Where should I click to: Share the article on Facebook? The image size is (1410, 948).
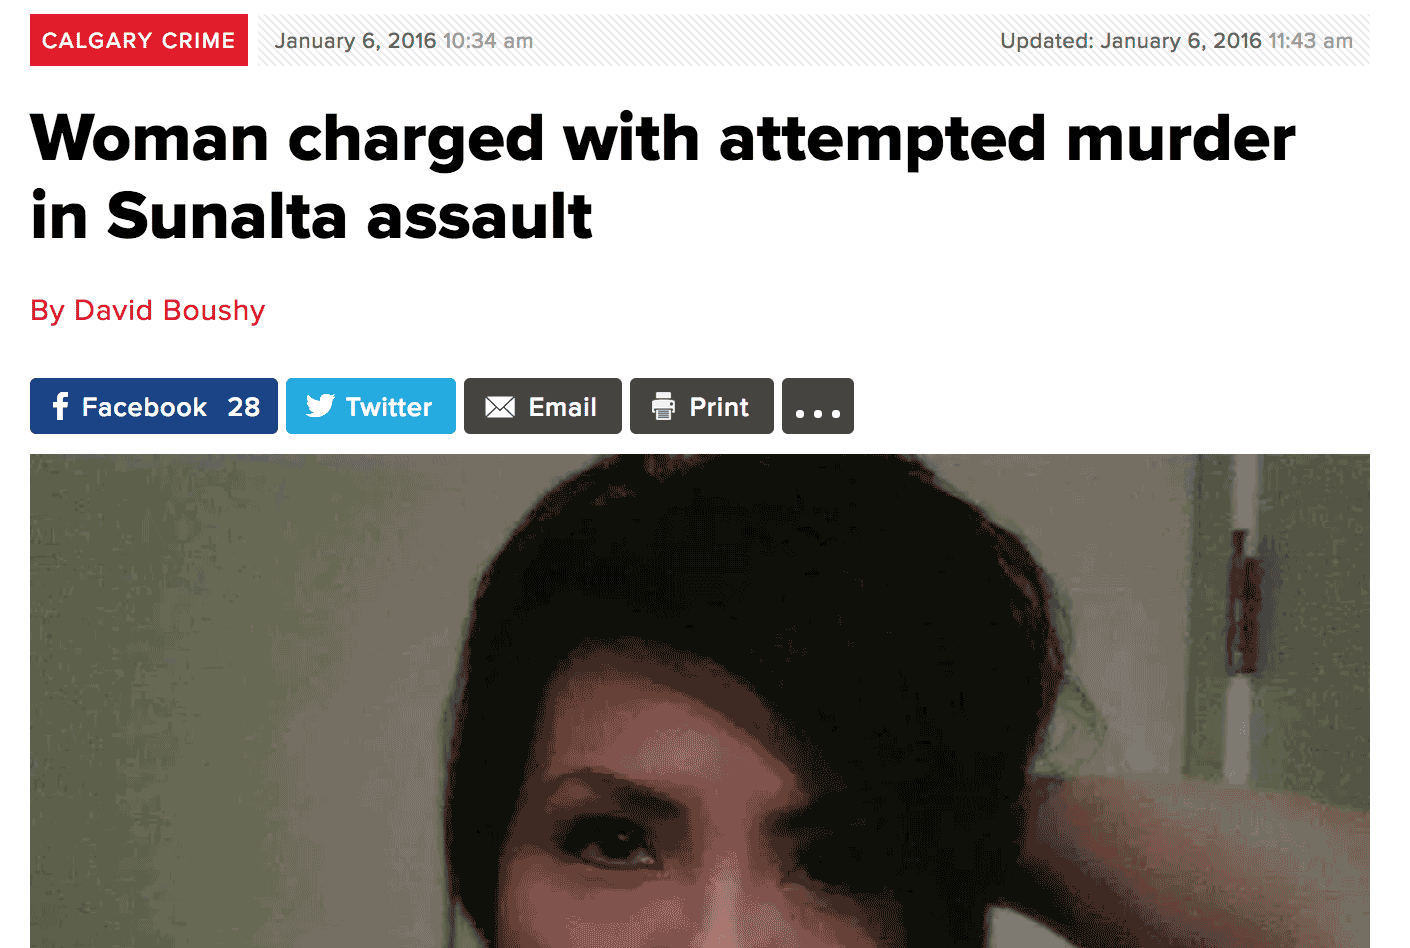tap(154, 406)
